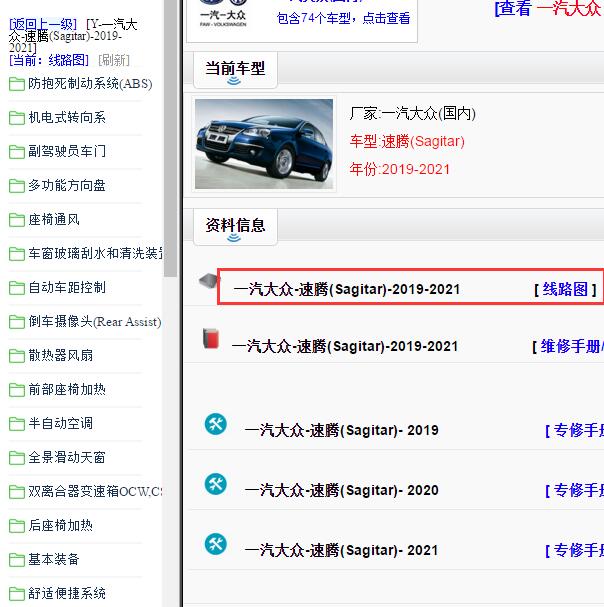The width and height of the screenshot is (604, 607).
Task: Click folder icon beside 副驾驶员车门
Action: click(x=17, y=152)
